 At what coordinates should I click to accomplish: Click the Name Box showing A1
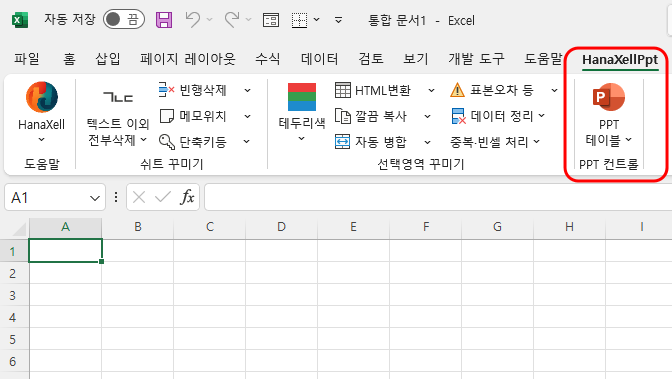[x=55, y=197]
